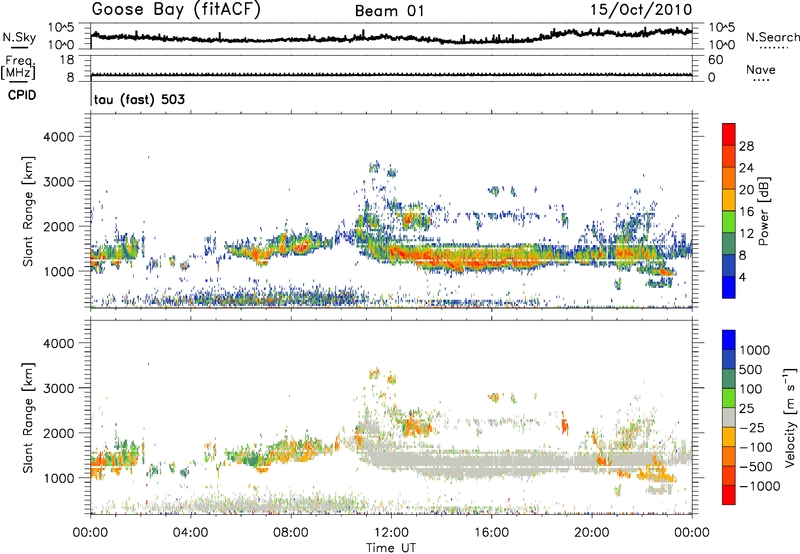Click the Goose Bay (fitACF) title

176,10
